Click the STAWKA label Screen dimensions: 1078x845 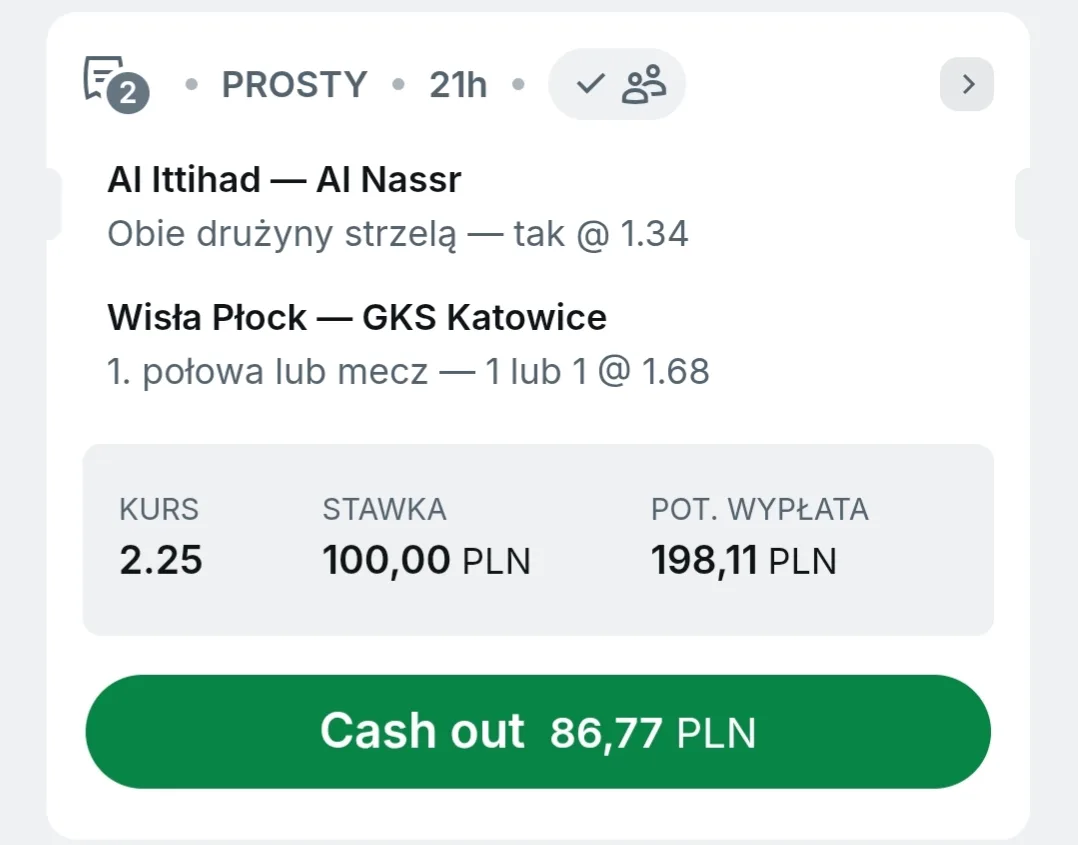click(384, 510)
